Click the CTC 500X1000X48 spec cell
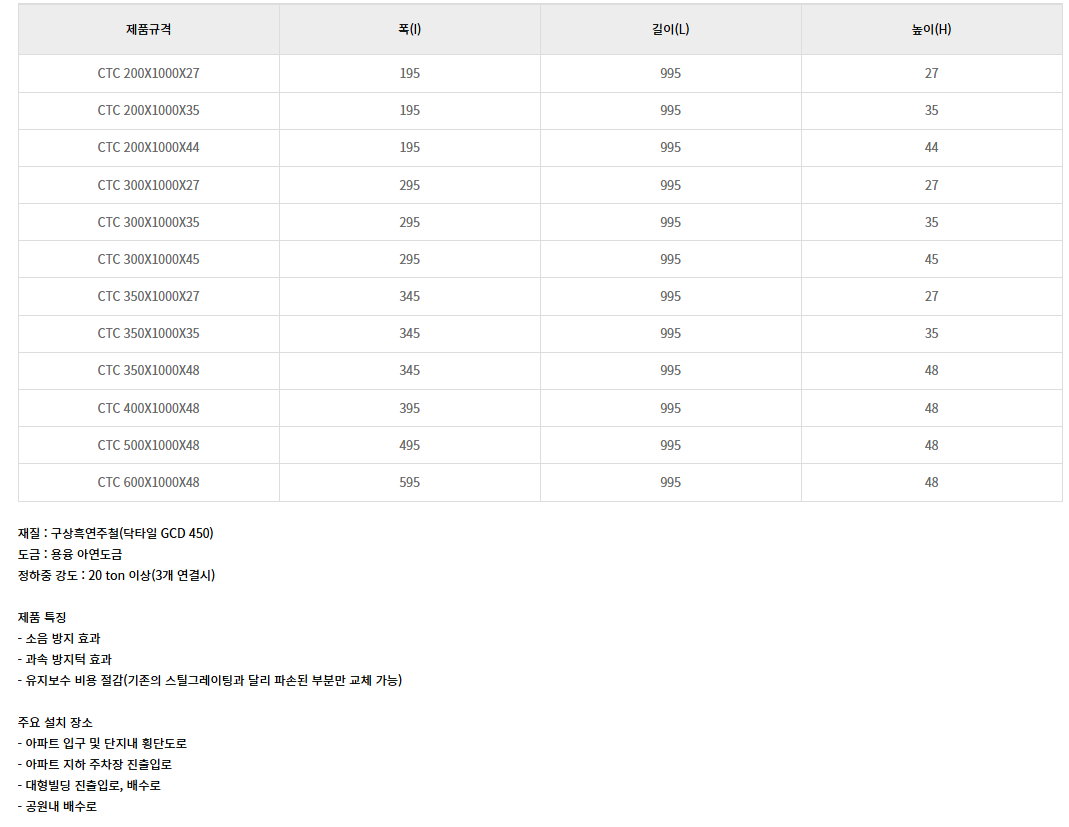 (x=148, y=445)
